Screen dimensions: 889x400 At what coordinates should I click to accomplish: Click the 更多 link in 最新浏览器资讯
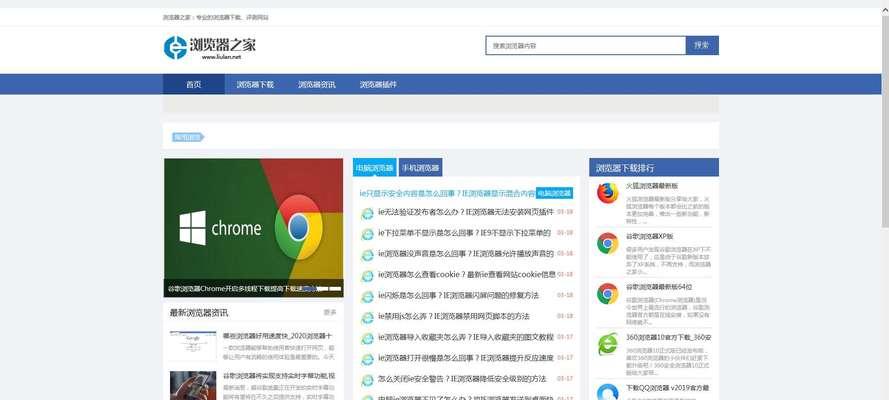[330, 312]
